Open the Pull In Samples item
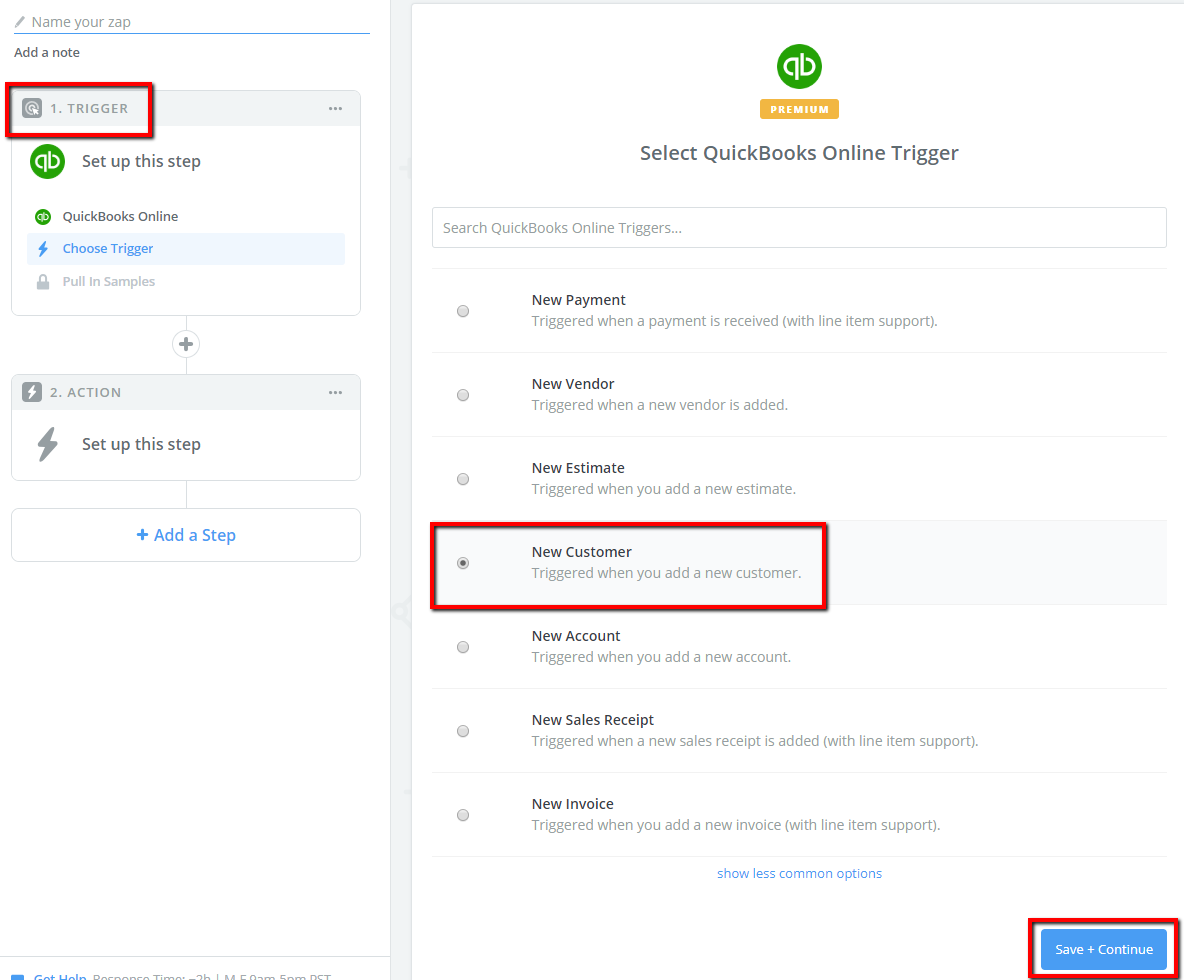The width and height of the screenshot is (1184, 980). [186, 282]
